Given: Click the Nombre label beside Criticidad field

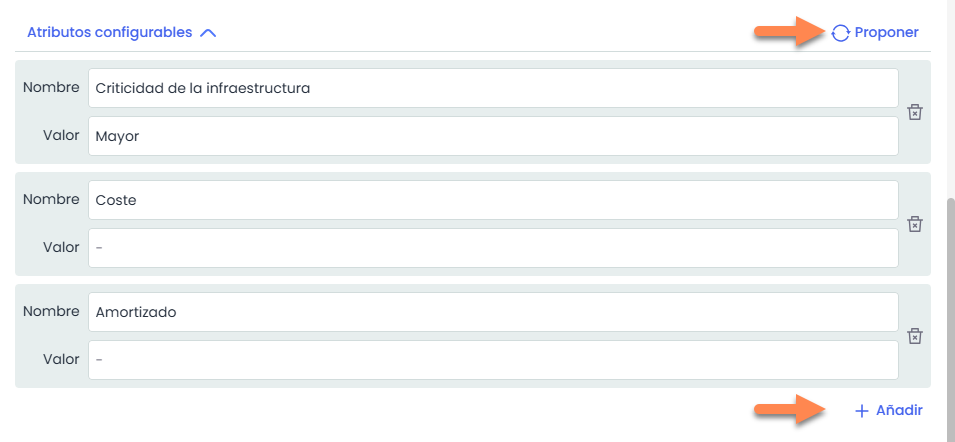Looking at the screenshot, I should 52,87.
